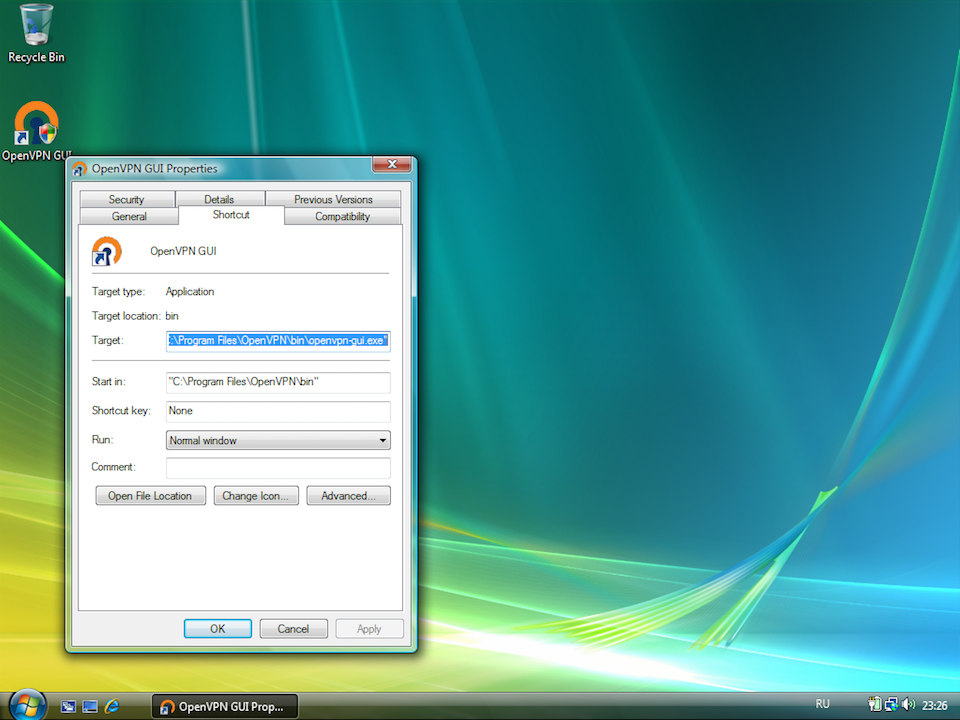Screen dimensions: 960x720
Task: Click the Cancel button
Action: click(x=293, y=629)
